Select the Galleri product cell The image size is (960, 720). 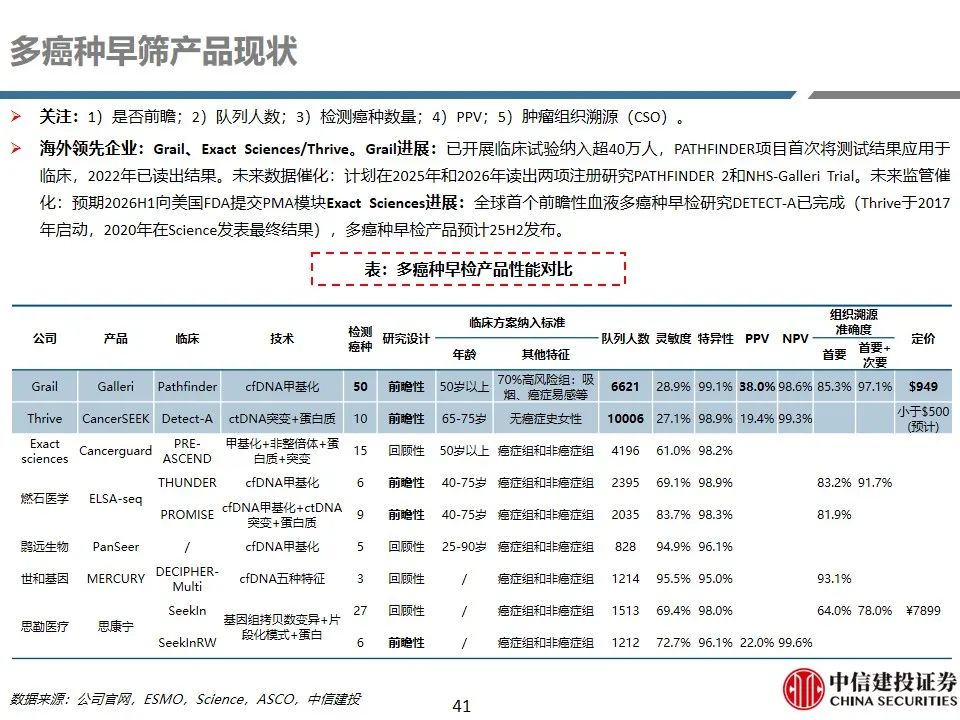[115, 386]
